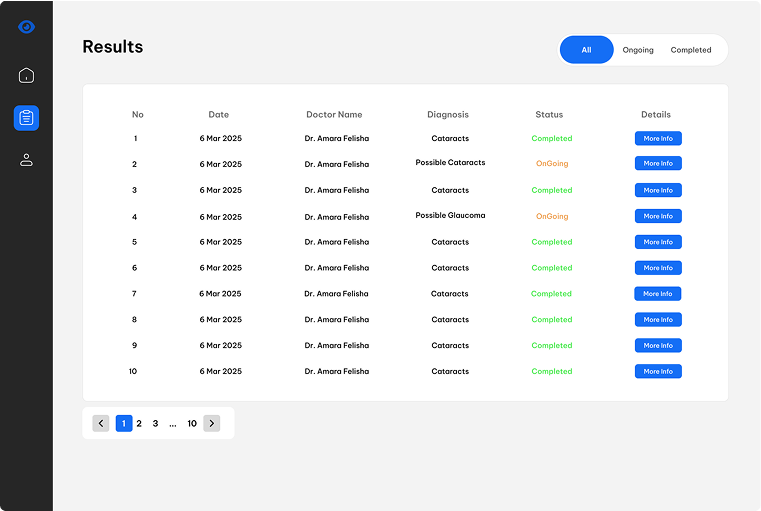Click the No column header
The image size is (761, 511).
138,115
